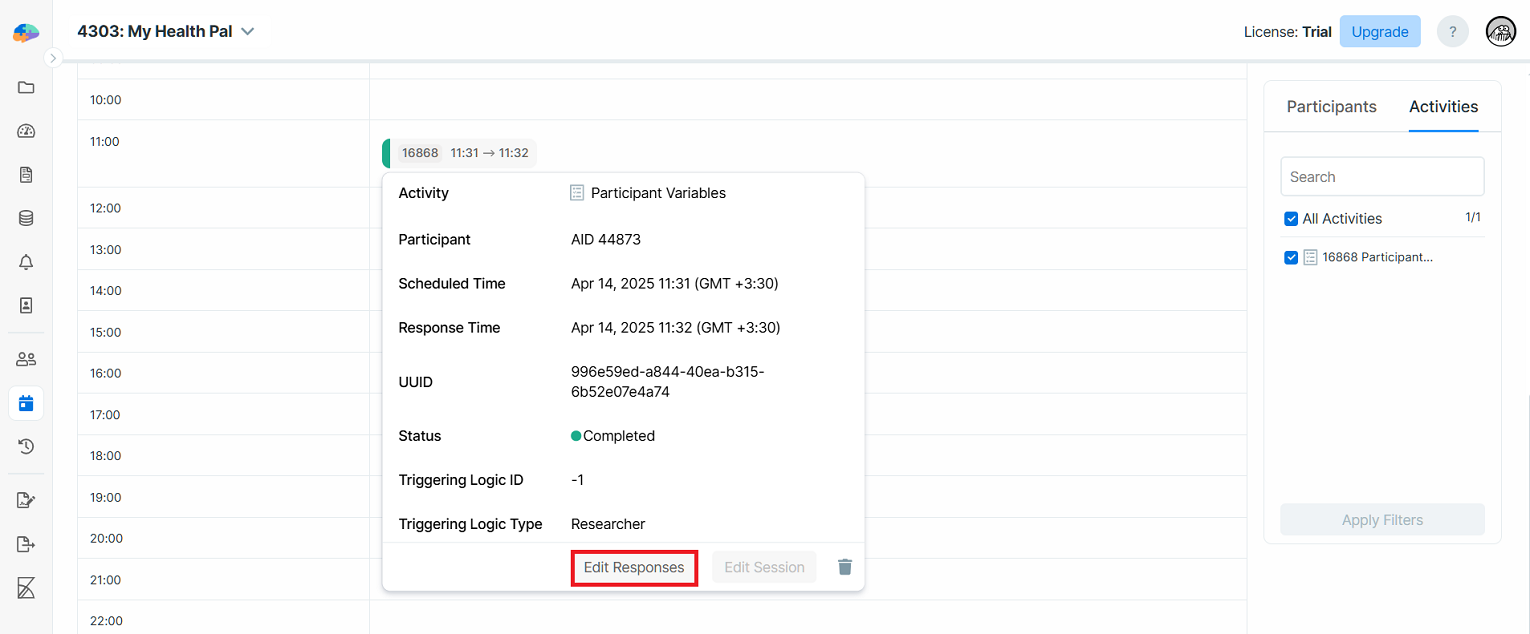Open the user profile avatar
Image resolution: width=1530 pixels, height=634 pixels.
[1501, 32]
